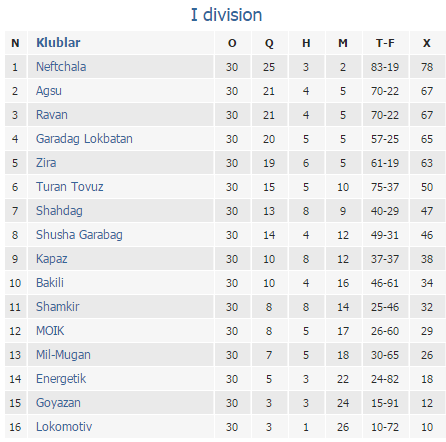Click the Goyazan club name
This screenshot has width=446, height=442.
(58, 403)
